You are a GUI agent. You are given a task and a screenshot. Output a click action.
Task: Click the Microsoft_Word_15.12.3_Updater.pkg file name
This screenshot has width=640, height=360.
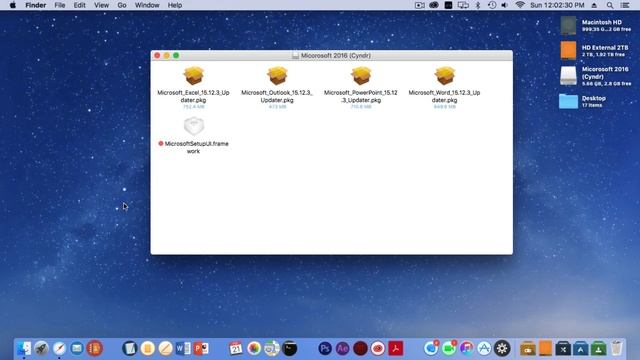pos(444,96)
